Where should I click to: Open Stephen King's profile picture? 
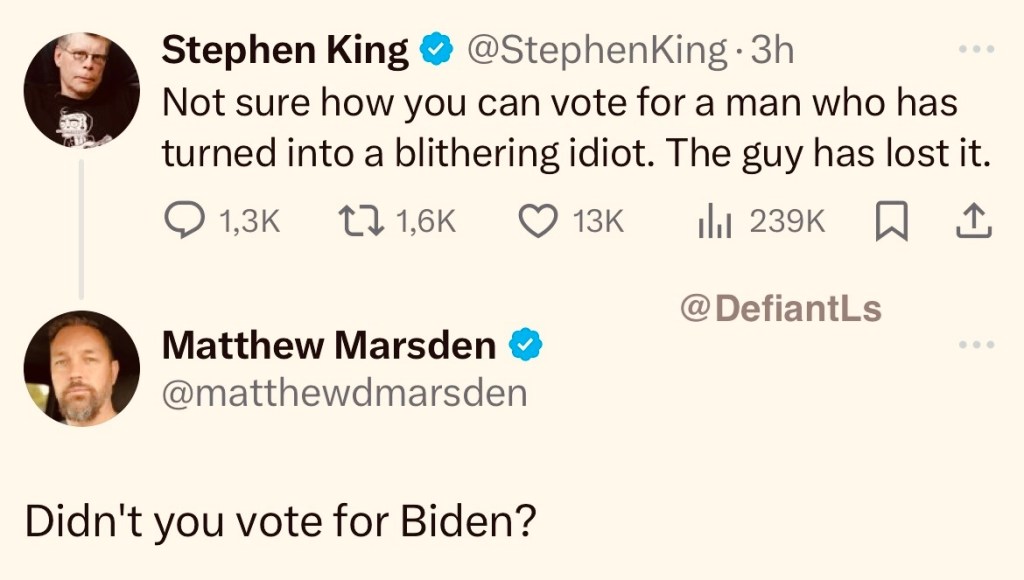coord(81,91)
